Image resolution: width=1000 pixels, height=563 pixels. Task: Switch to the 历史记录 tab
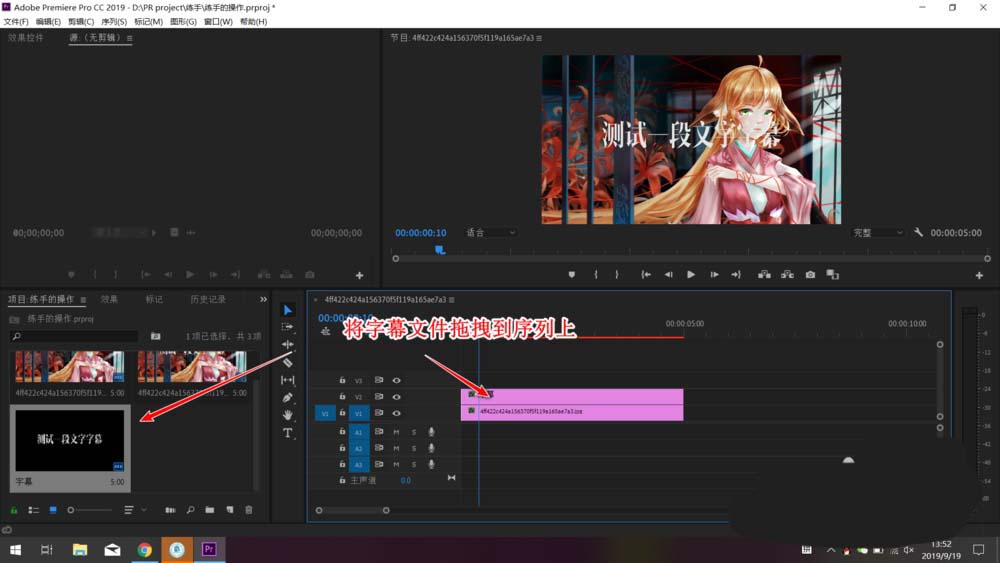click(208, 299)
